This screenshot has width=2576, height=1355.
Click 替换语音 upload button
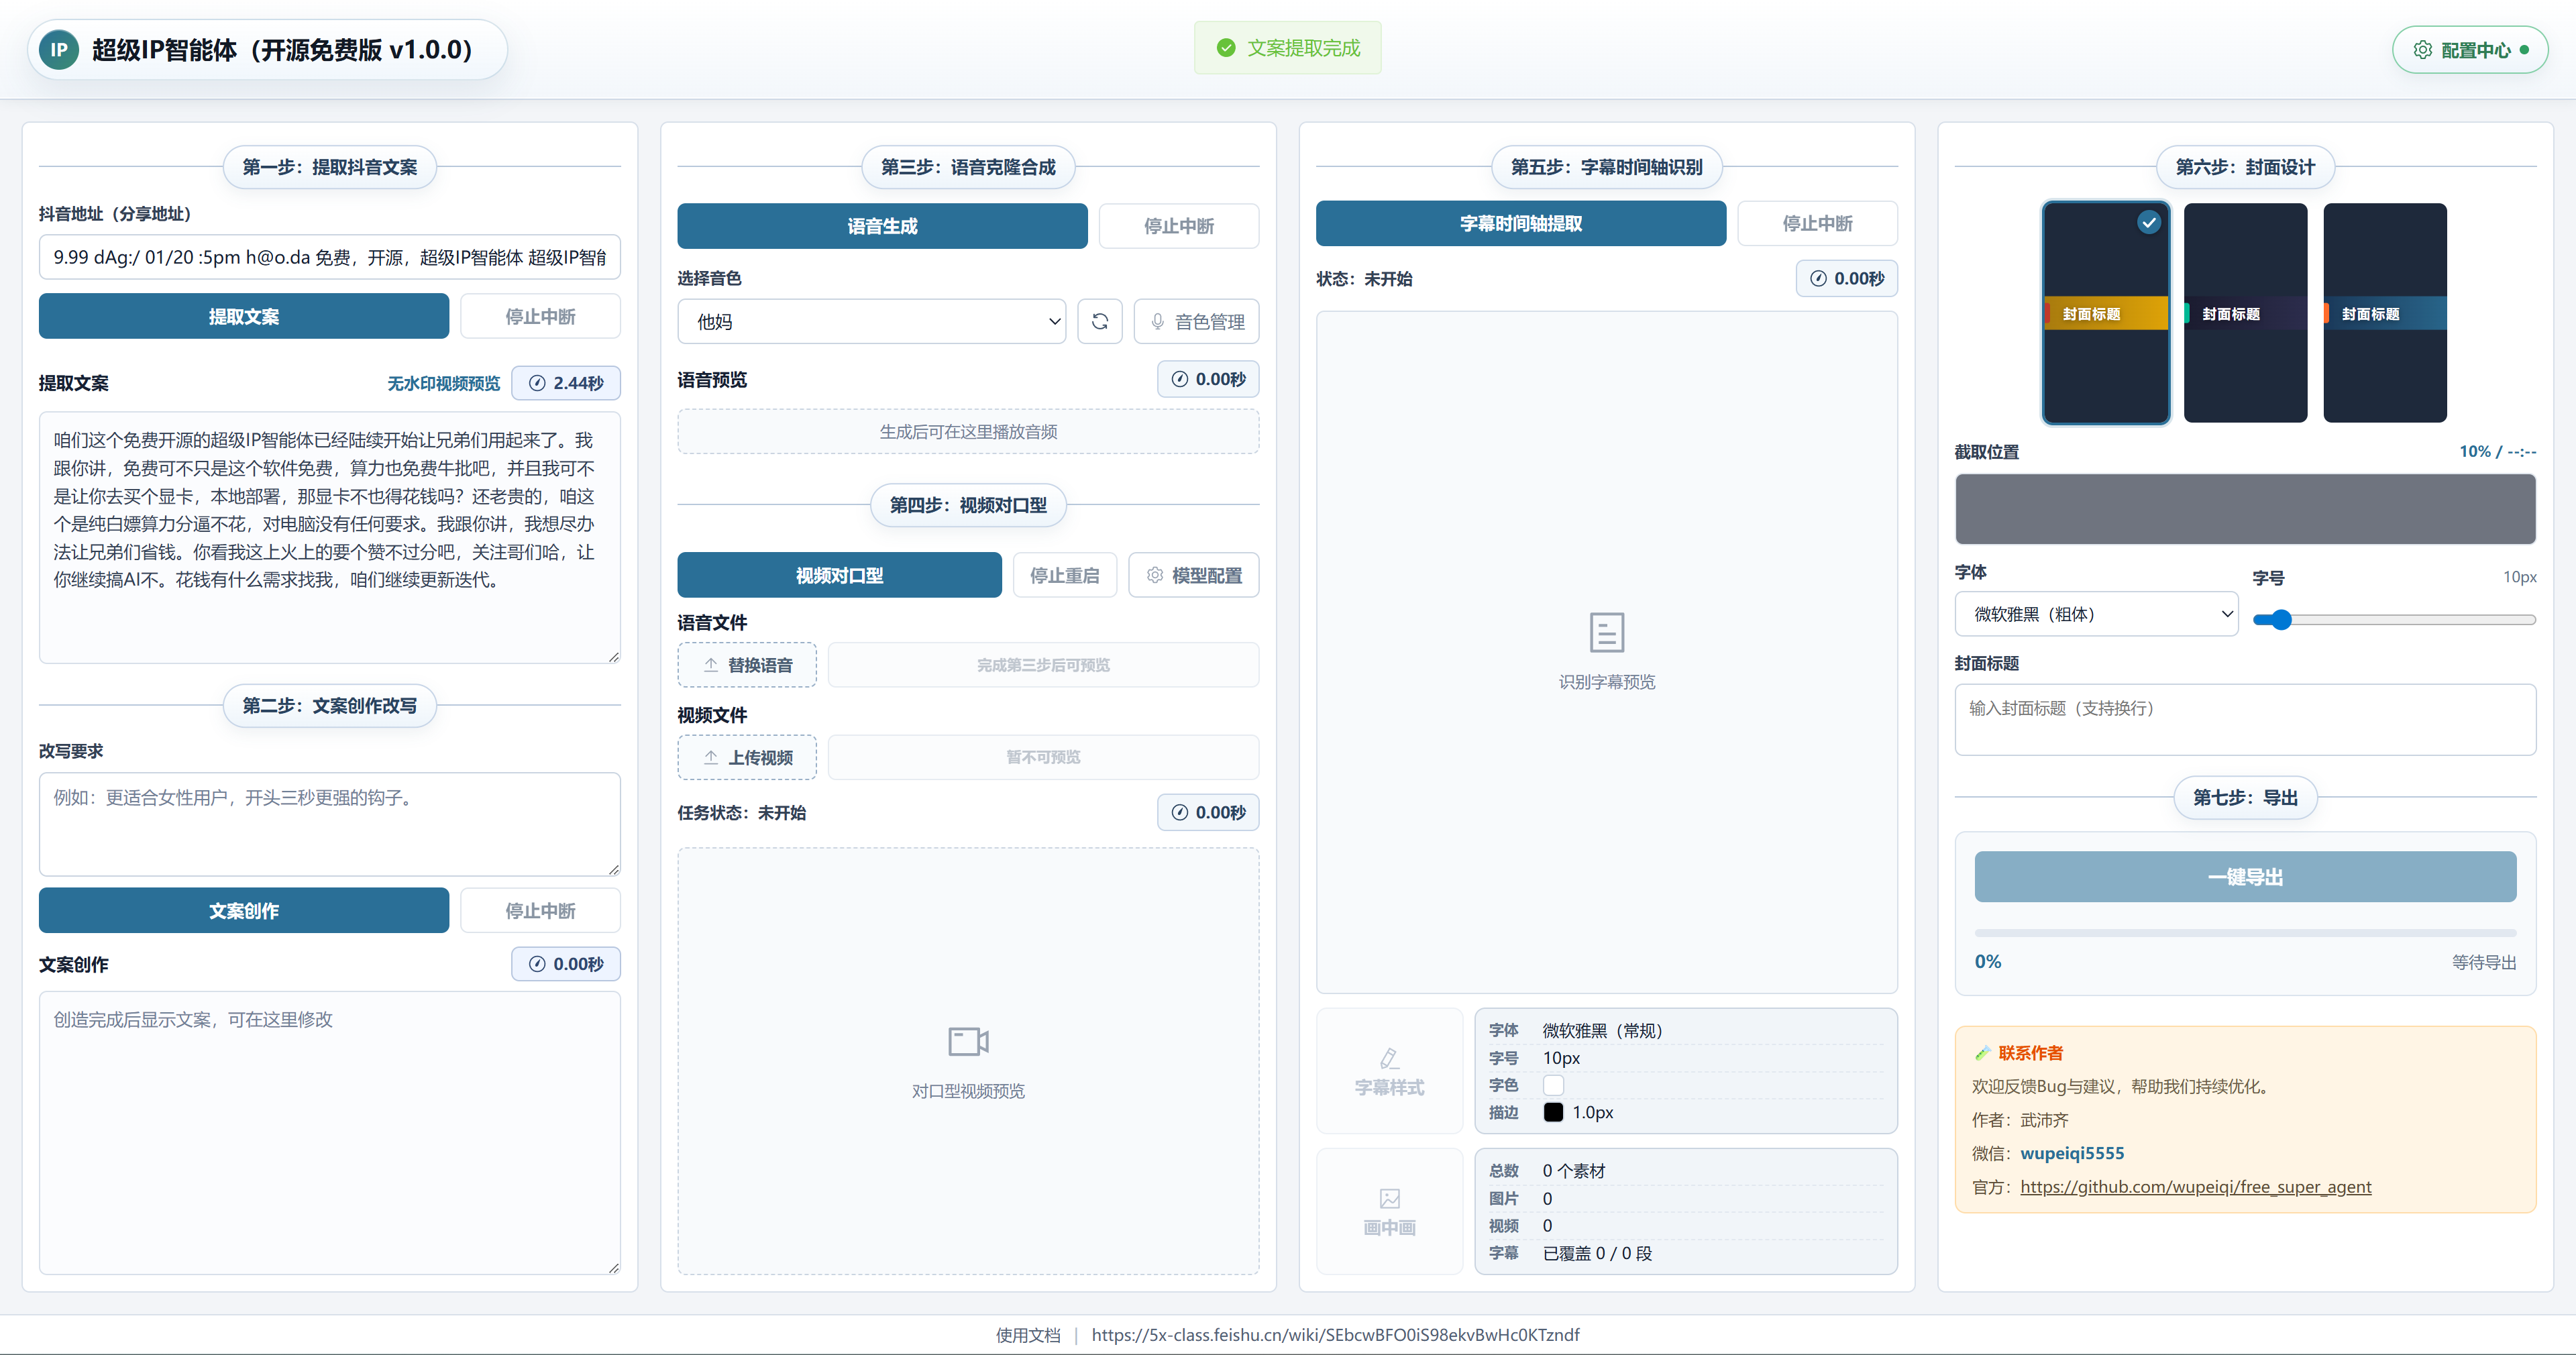[747, 665]
